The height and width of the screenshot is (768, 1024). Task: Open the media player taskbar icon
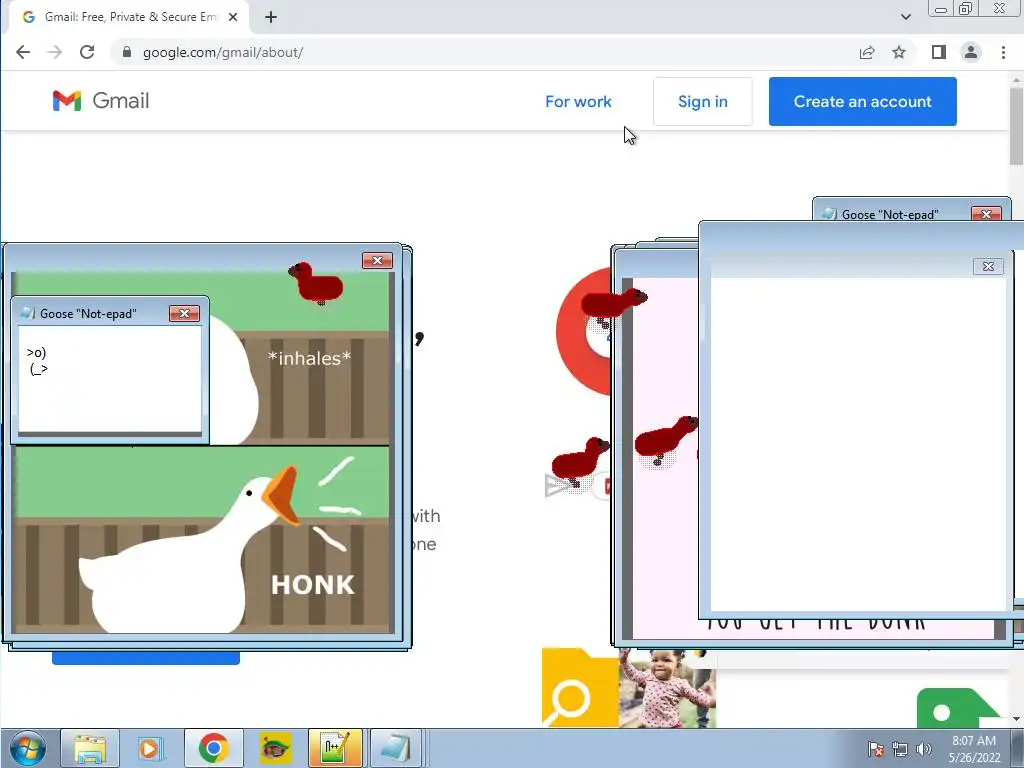(149, 748)
